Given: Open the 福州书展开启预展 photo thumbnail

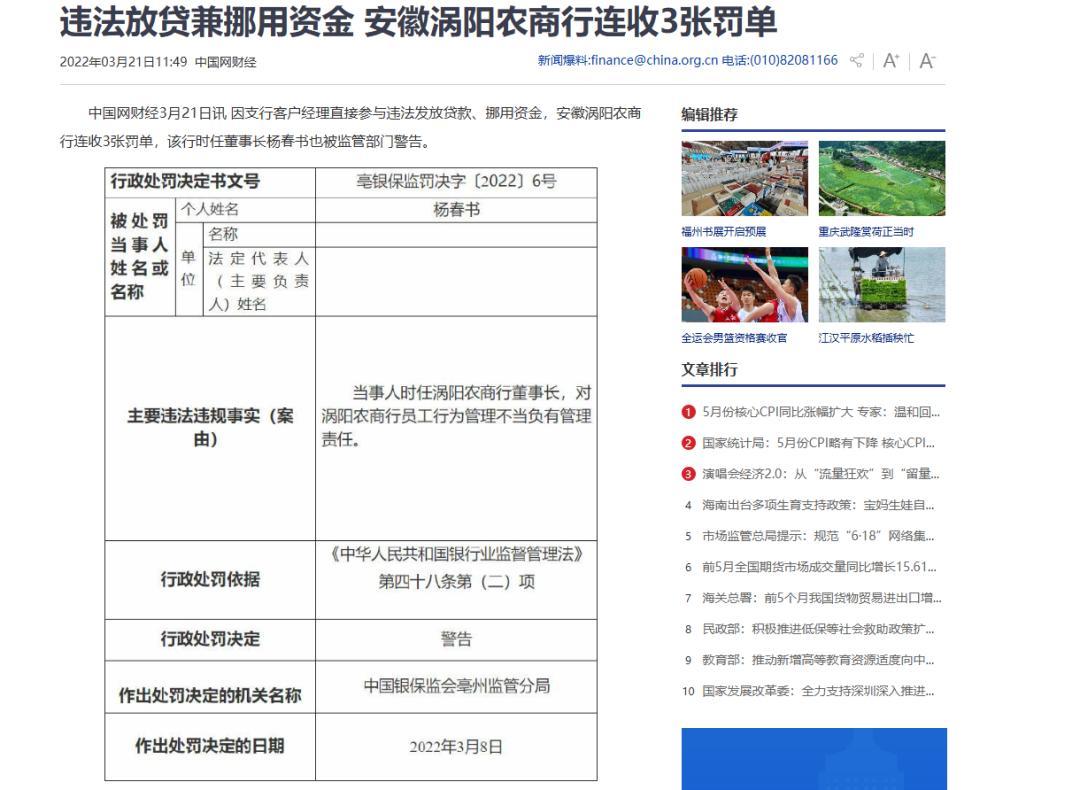Looking at the screenshot, I should coord(745,178).
